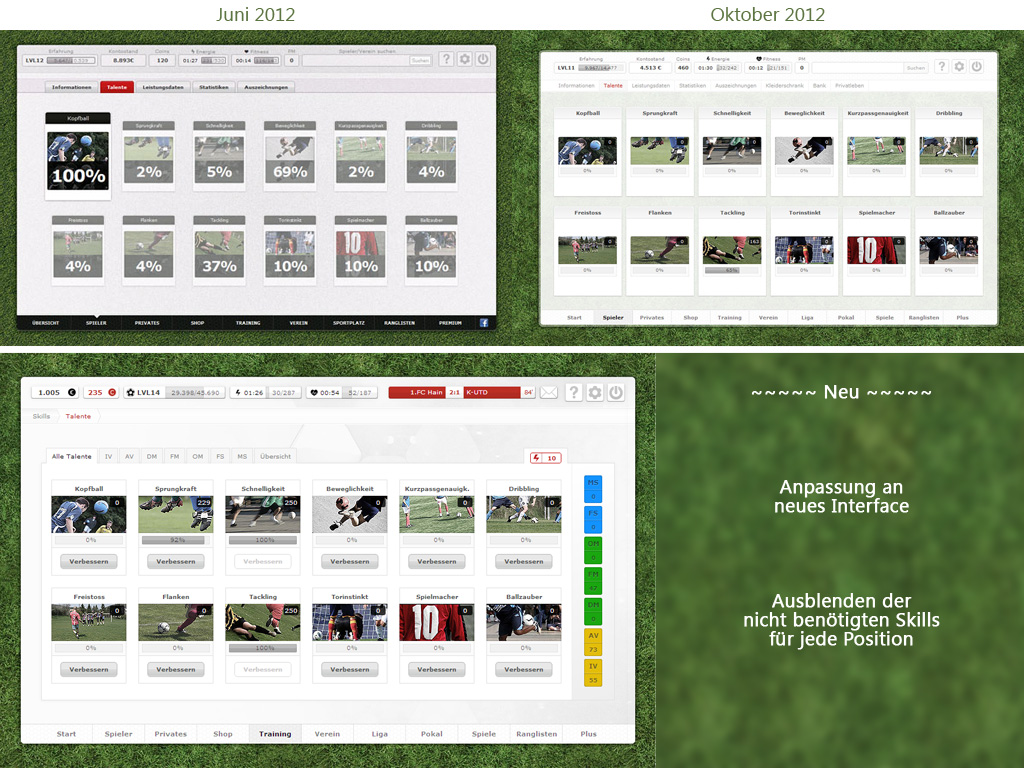Select the Pokal menu in the bottom panel
Image resolution: width=1024 pixels, height=768 pixels.
point(431,734)
